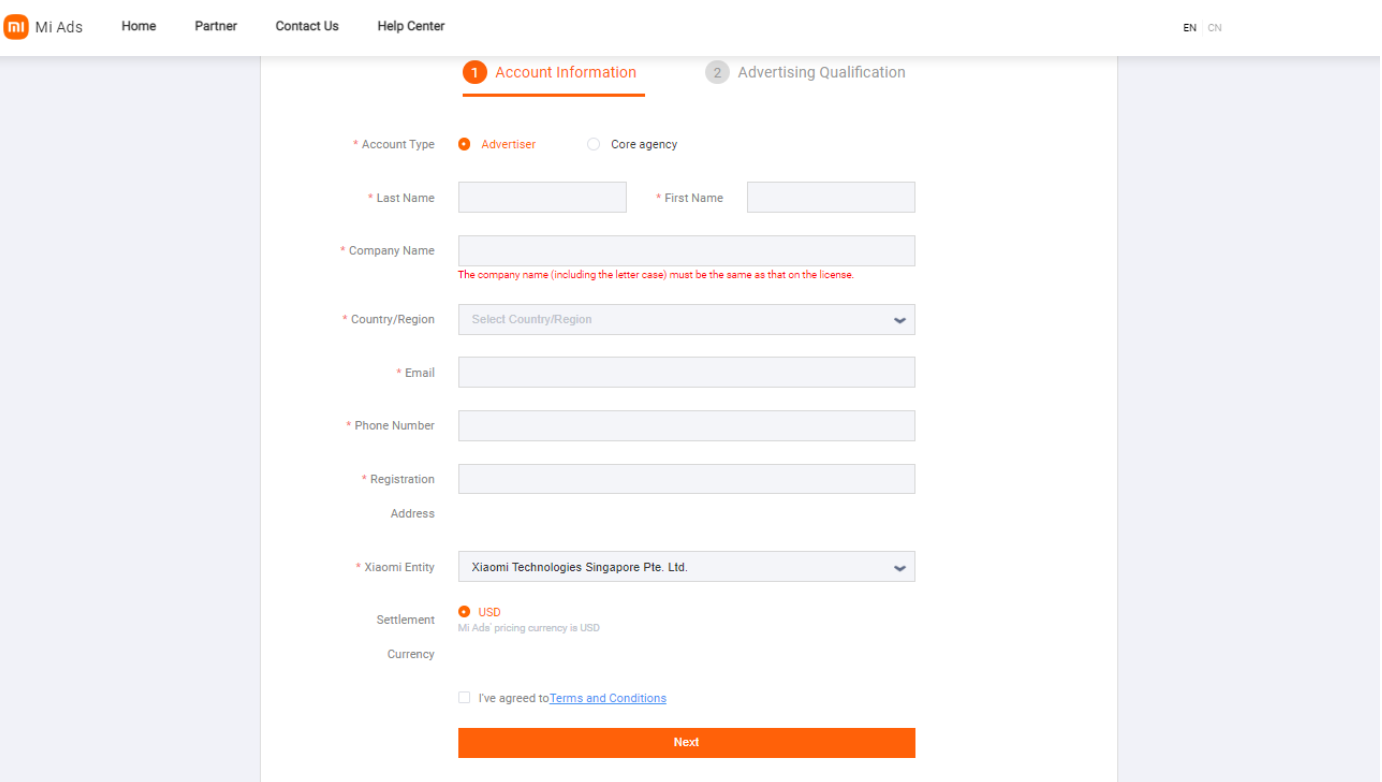
Task: Switch to Advertising Qualification tab
Action: 820,72
